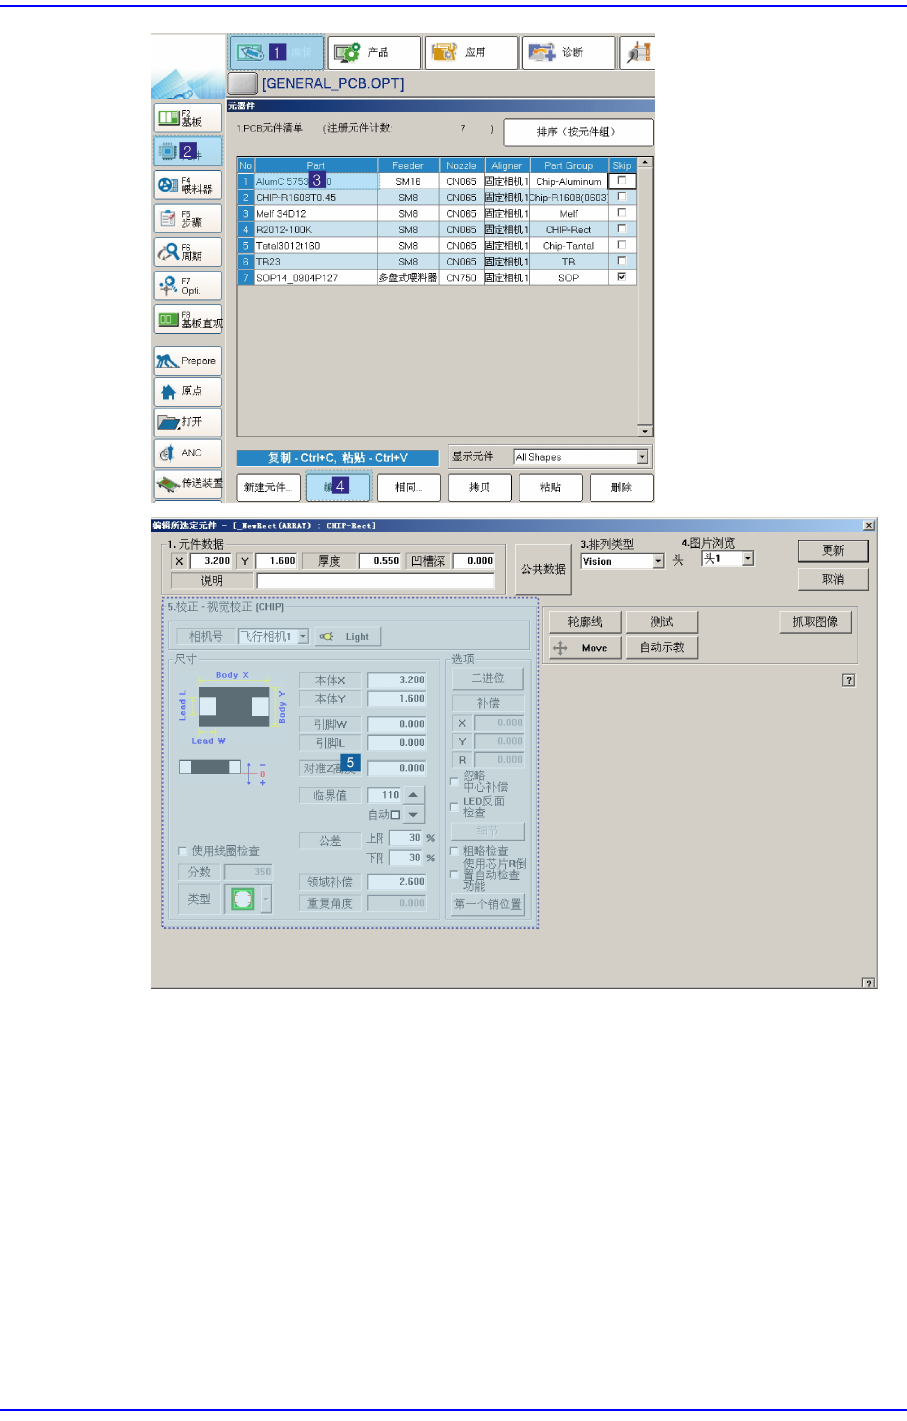The height and width of the screenshot is (1421, 907).
Task: Toggle Skip checkbox for Tatal3012t160 row
Action: tap(622, 245)
